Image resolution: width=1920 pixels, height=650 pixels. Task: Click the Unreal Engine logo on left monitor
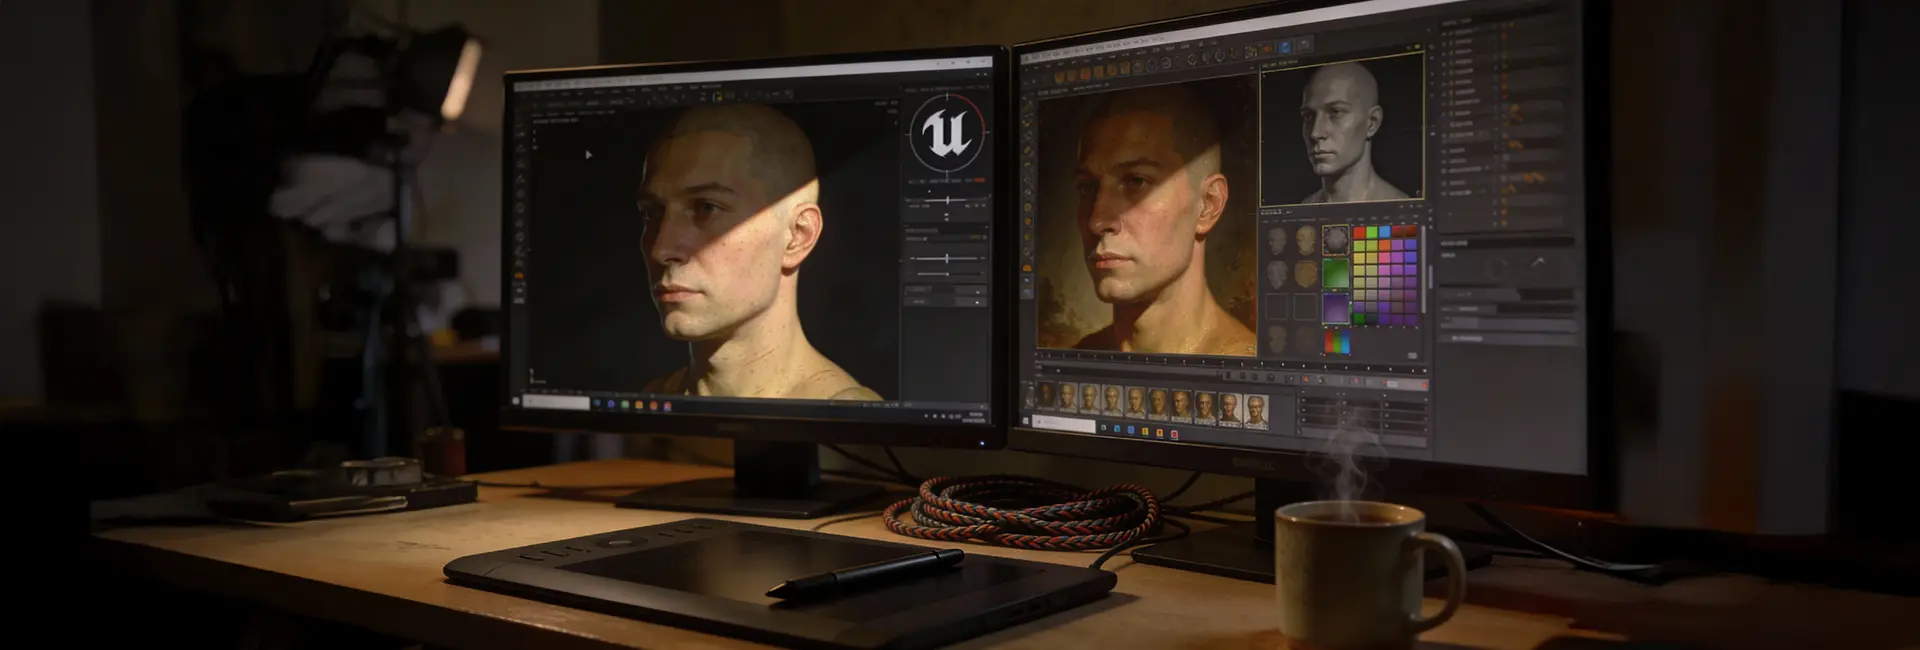946,135
